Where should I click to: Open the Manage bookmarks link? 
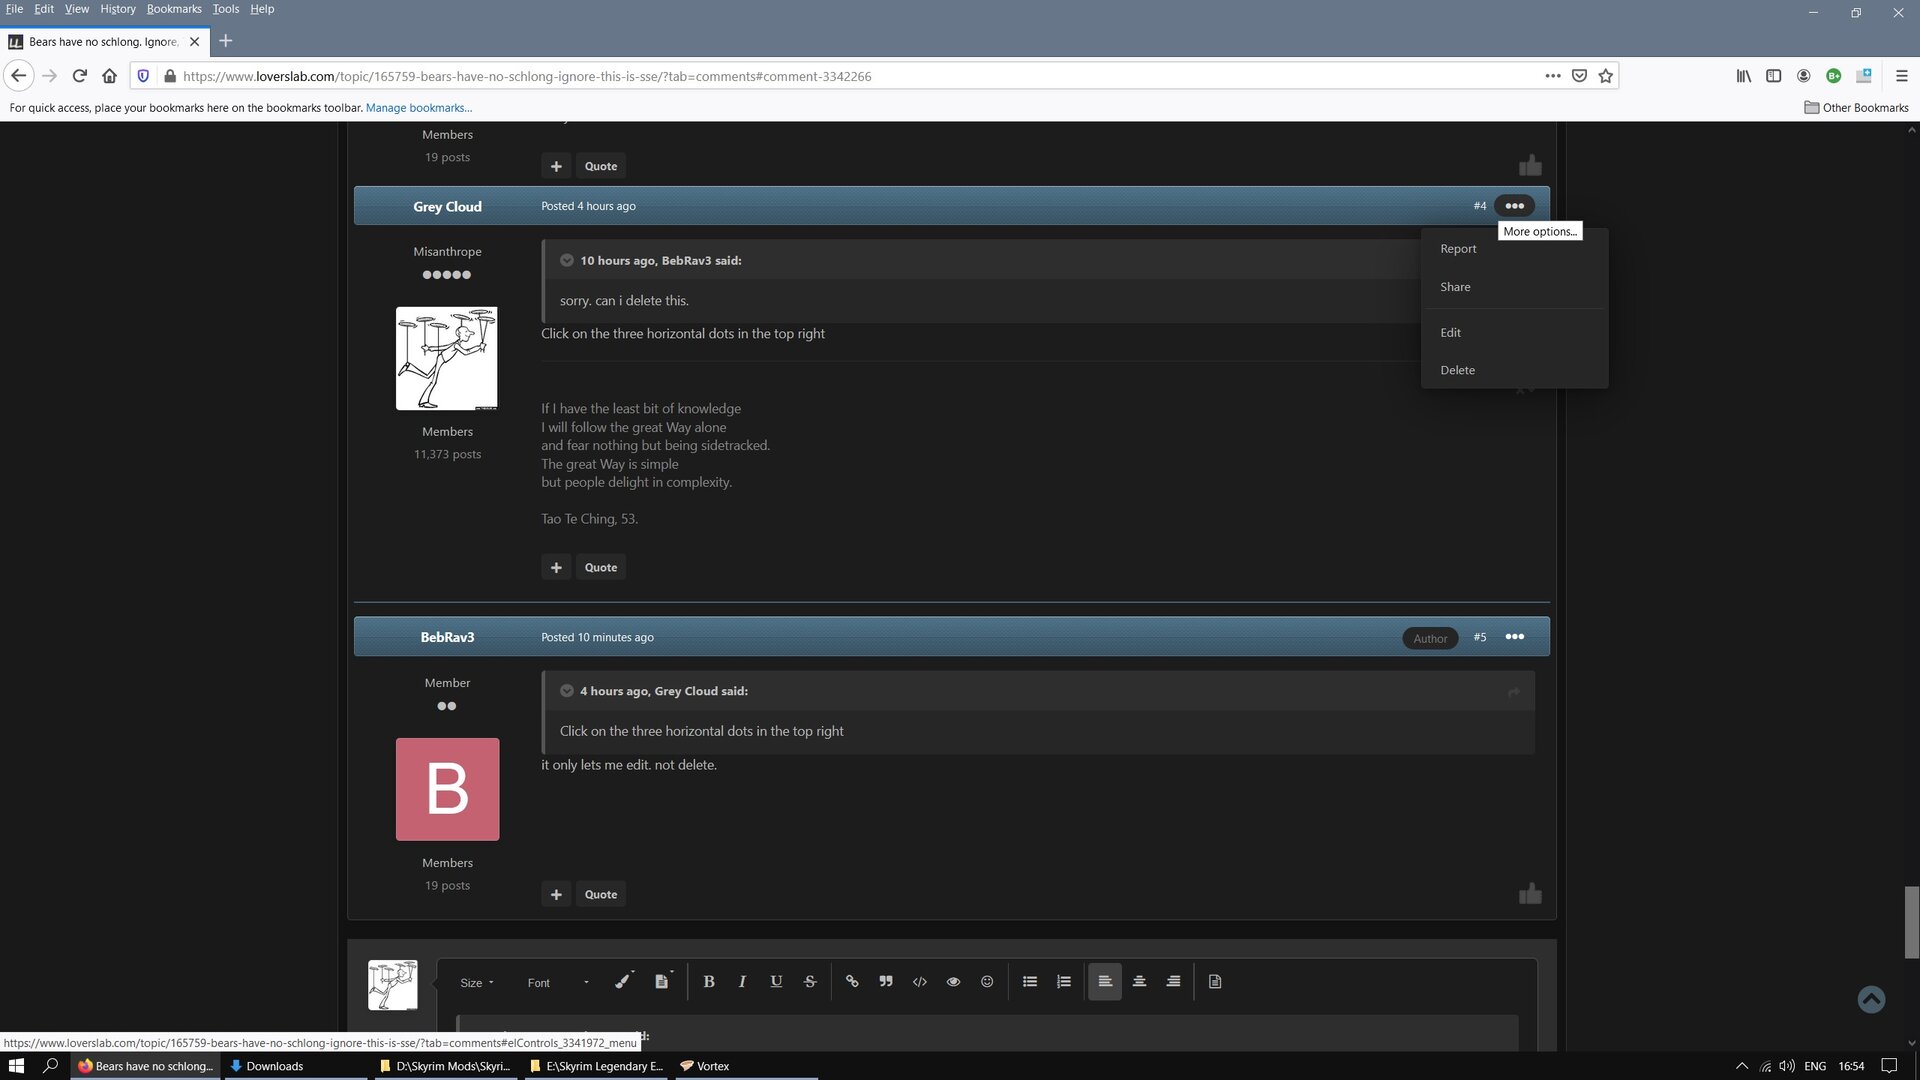coord(419,108)
